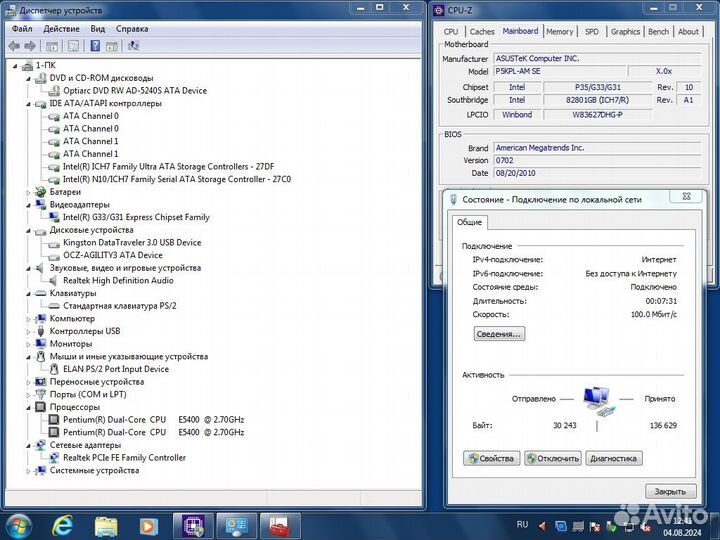Click the W83627DHG-P LPCIO value in CPU-Z
Viewport: 720px width, 540px height.
coord(597,115)
